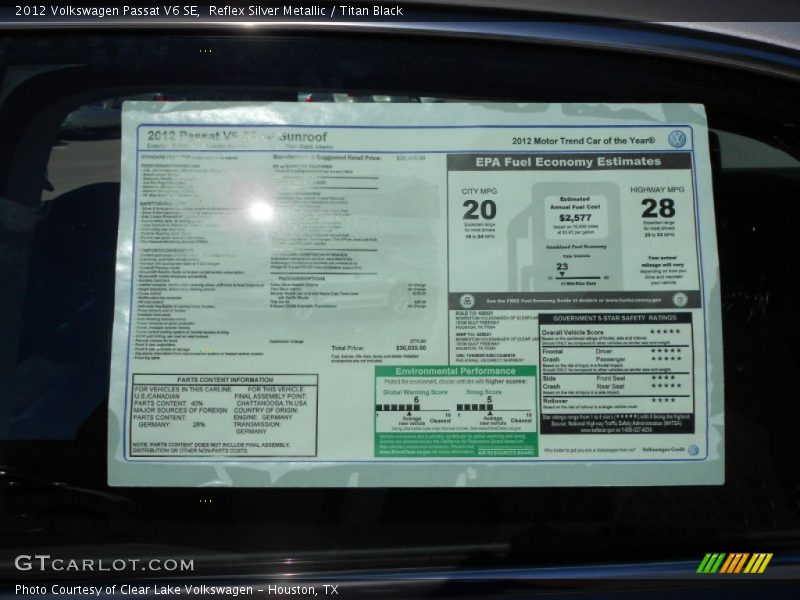Click the combined fuel economy range bar under 23

[578, 278]
